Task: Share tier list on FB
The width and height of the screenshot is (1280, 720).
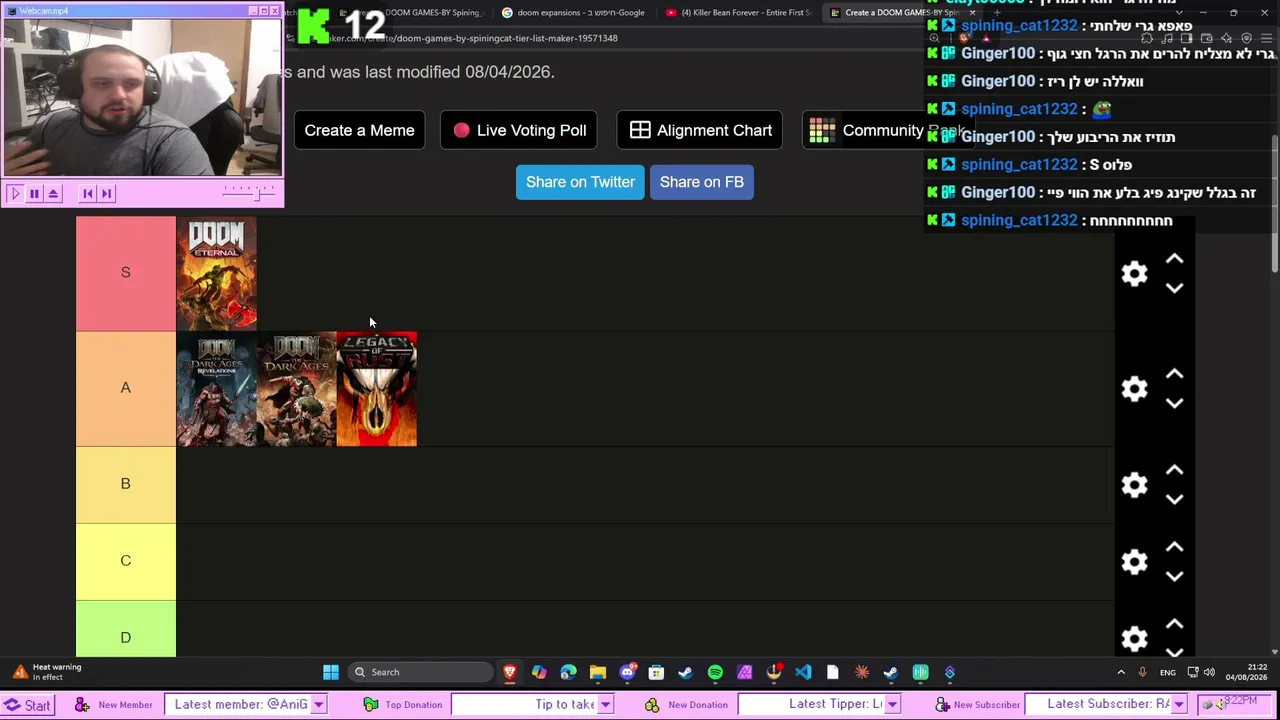Action: 702,182
